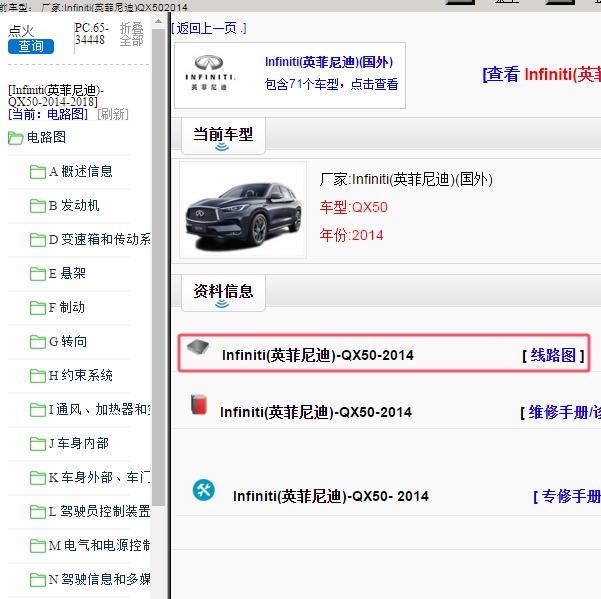601x599 pixels.
Task: Click folder icon beside J 车身内部
Action: pyautogui.click(x=38, y=444)
